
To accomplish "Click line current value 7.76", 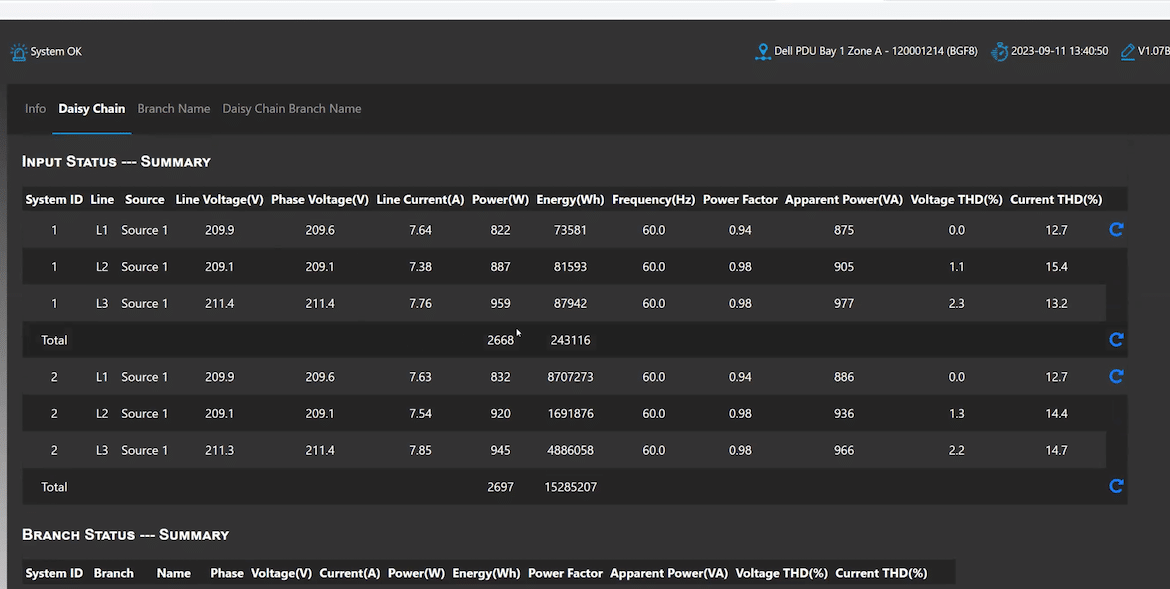I will click(420, 303).
